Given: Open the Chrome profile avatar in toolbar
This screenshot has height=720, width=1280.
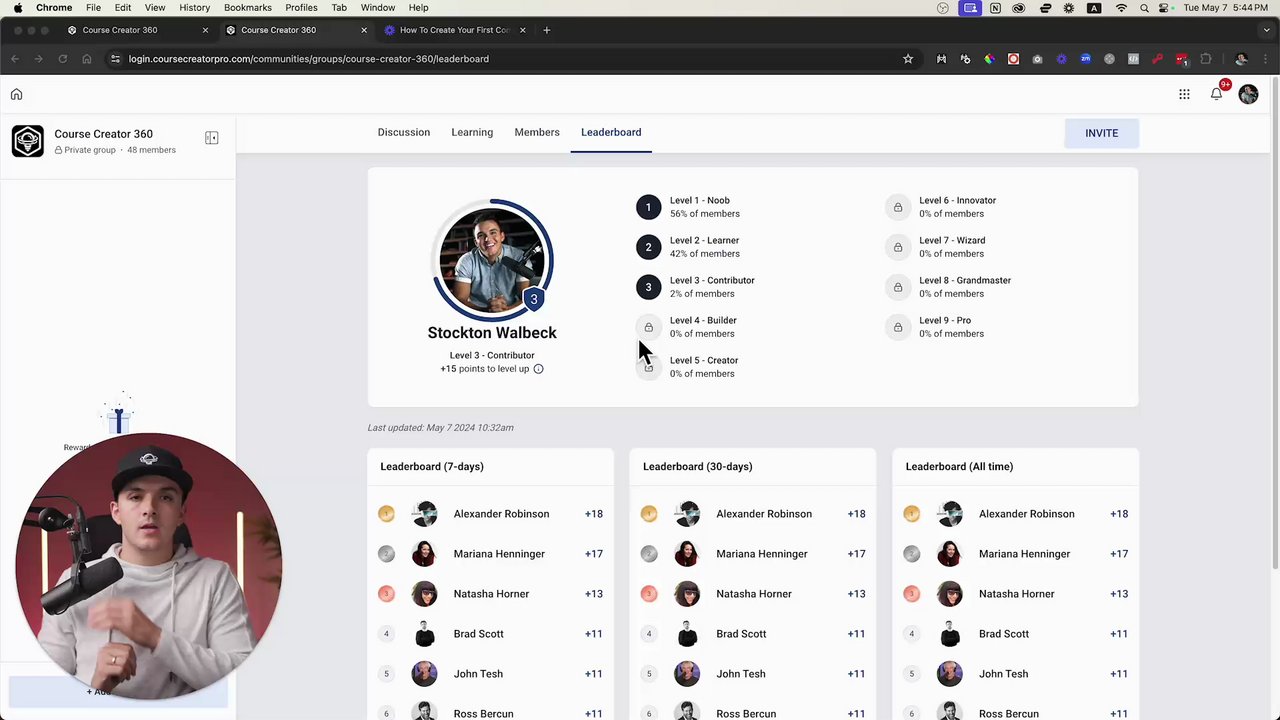Looking at the screenshot, I should [x=1241, y=59].
